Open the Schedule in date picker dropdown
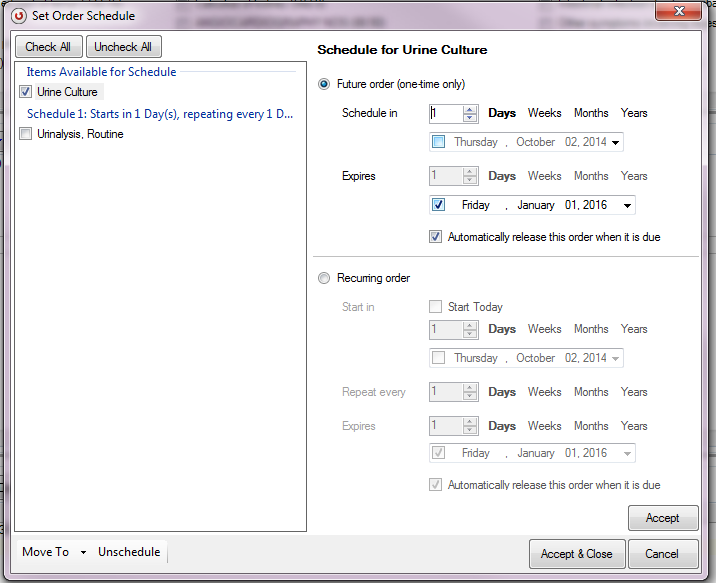716x583 pixels. [615, 143]
